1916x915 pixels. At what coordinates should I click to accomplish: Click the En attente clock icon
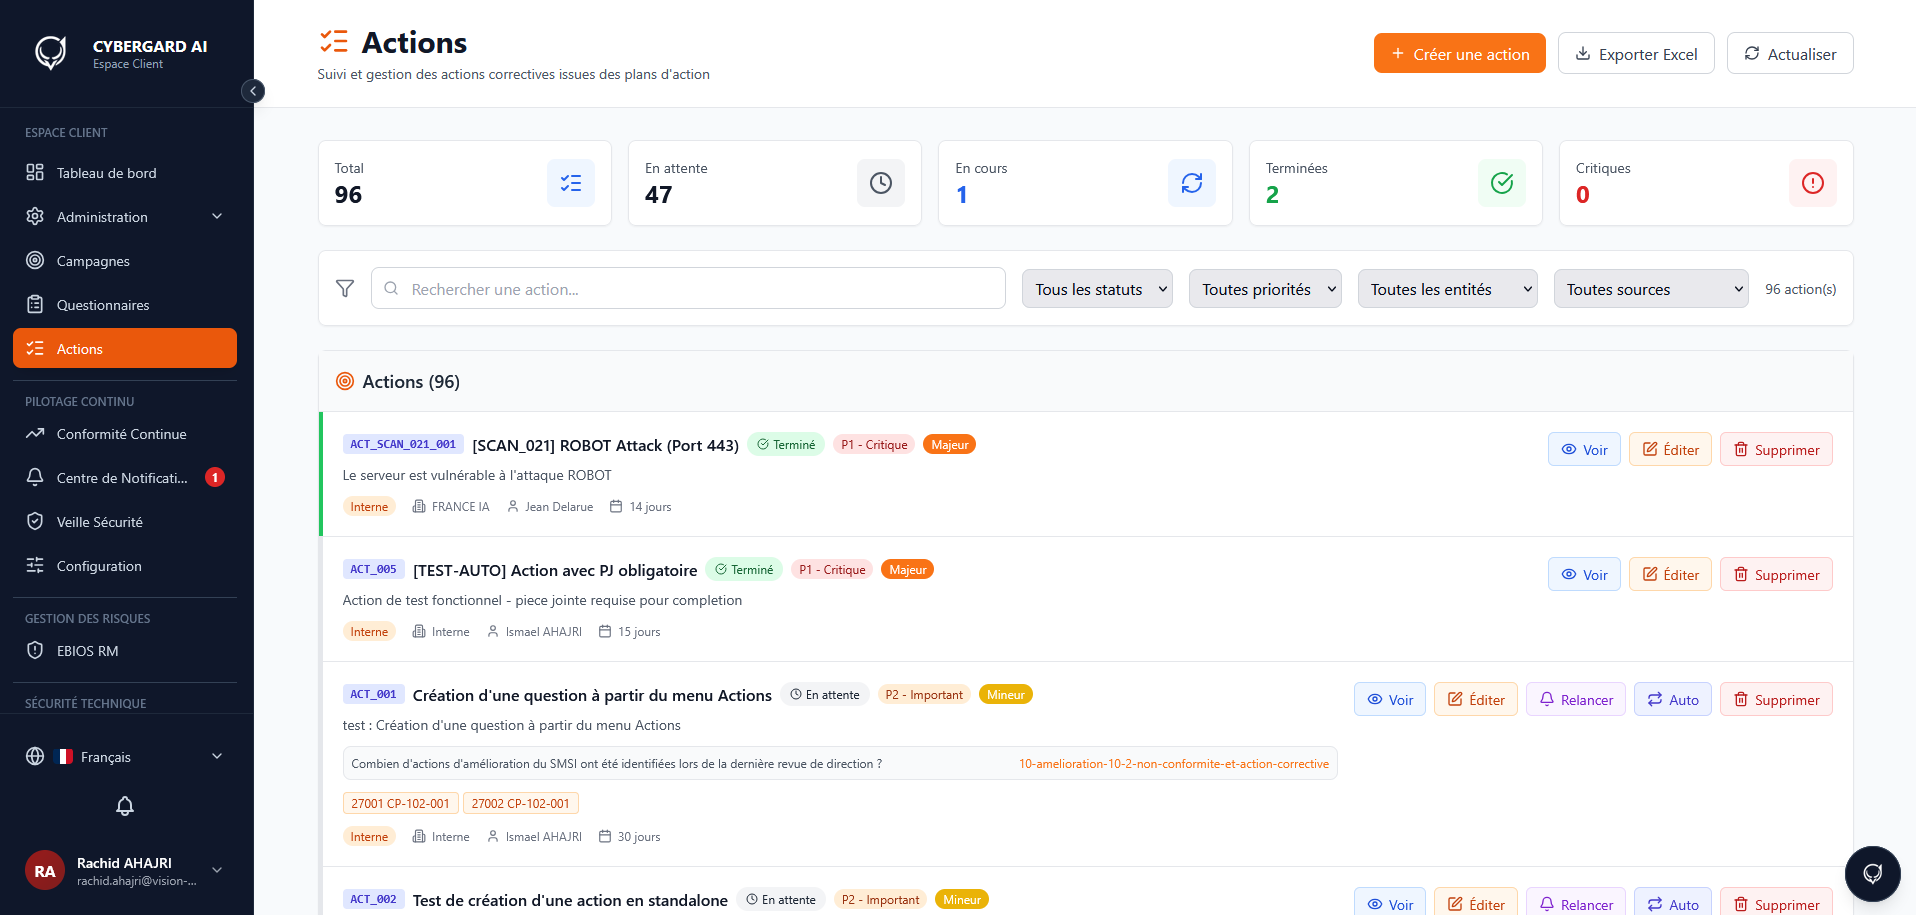pos(881,183)
